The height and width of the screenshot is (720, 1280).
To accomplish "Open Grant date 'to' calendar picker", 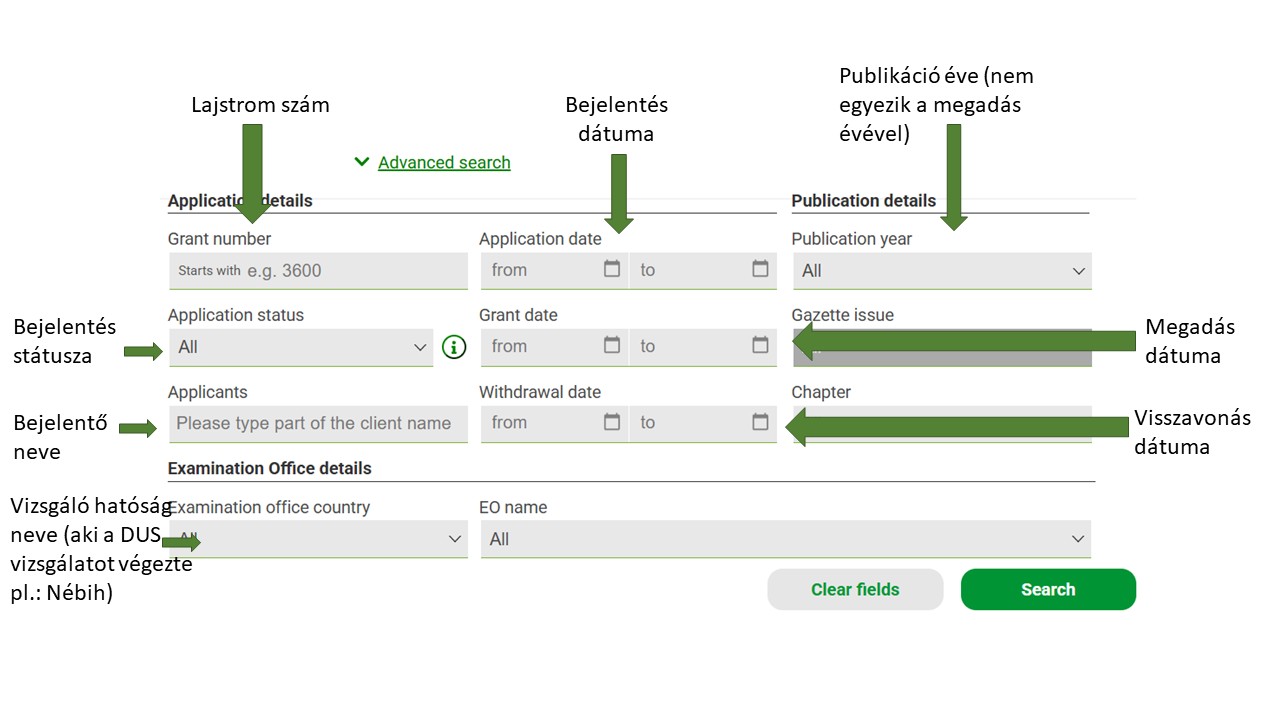I will point(760,345).
